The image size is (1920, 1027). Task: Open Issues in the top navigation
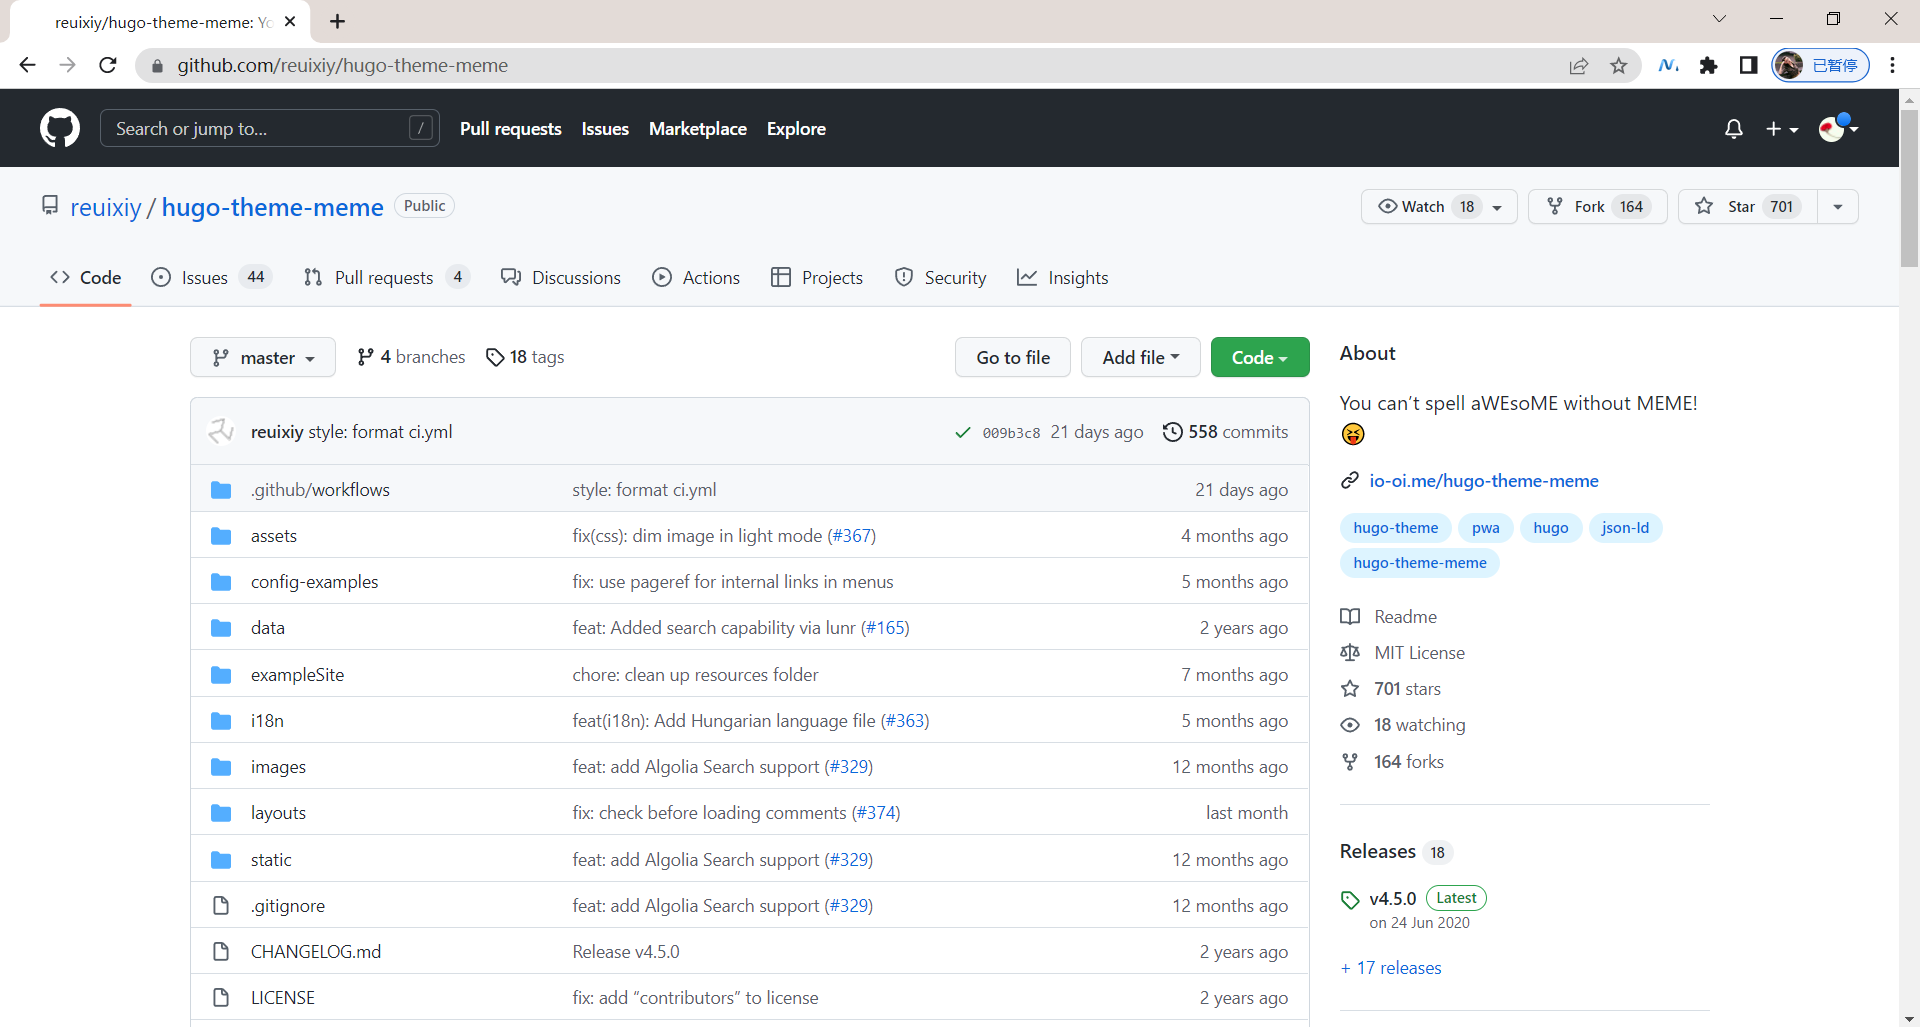(x=605, y=129)
